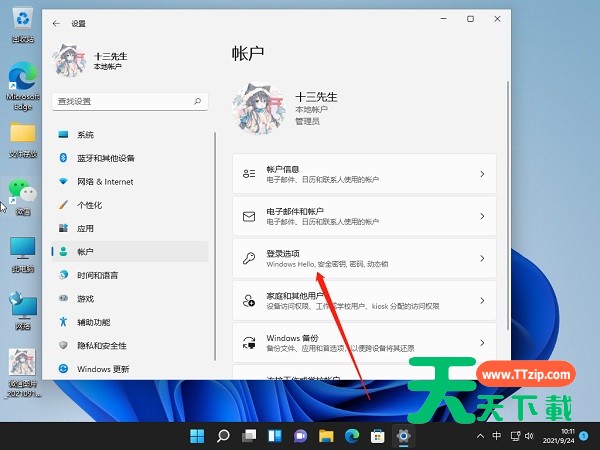Click the search magnifier in settings search box
Viewport: 600px width, 450px height.
[197, 101]
